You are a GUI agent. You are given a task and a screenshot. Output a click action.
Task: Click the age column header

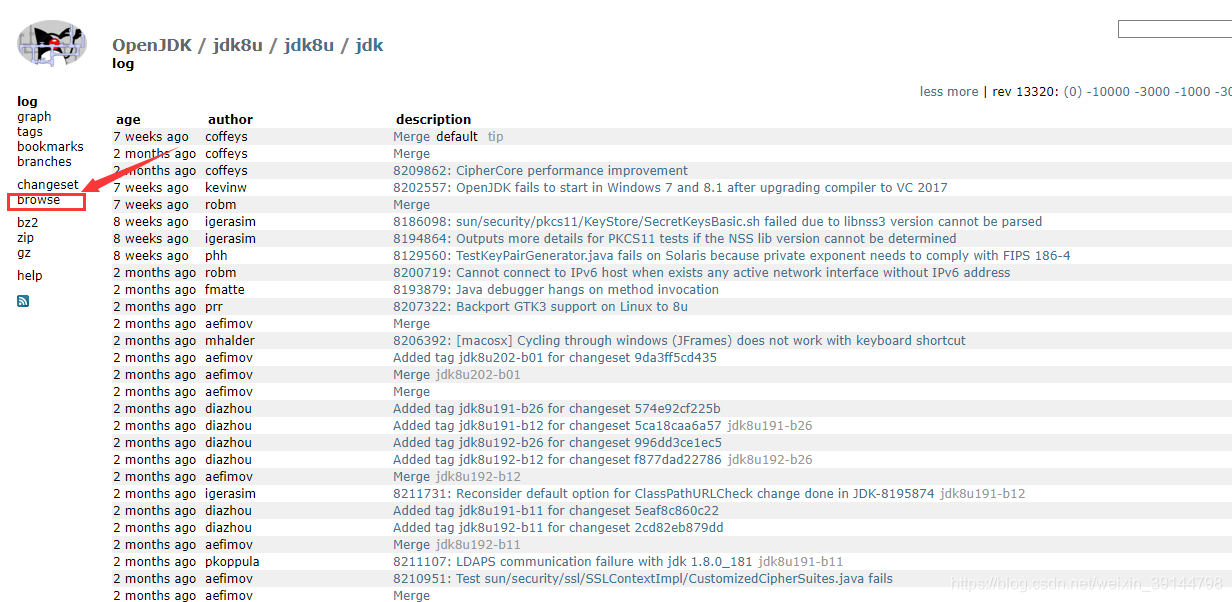[x=128, y=120]
